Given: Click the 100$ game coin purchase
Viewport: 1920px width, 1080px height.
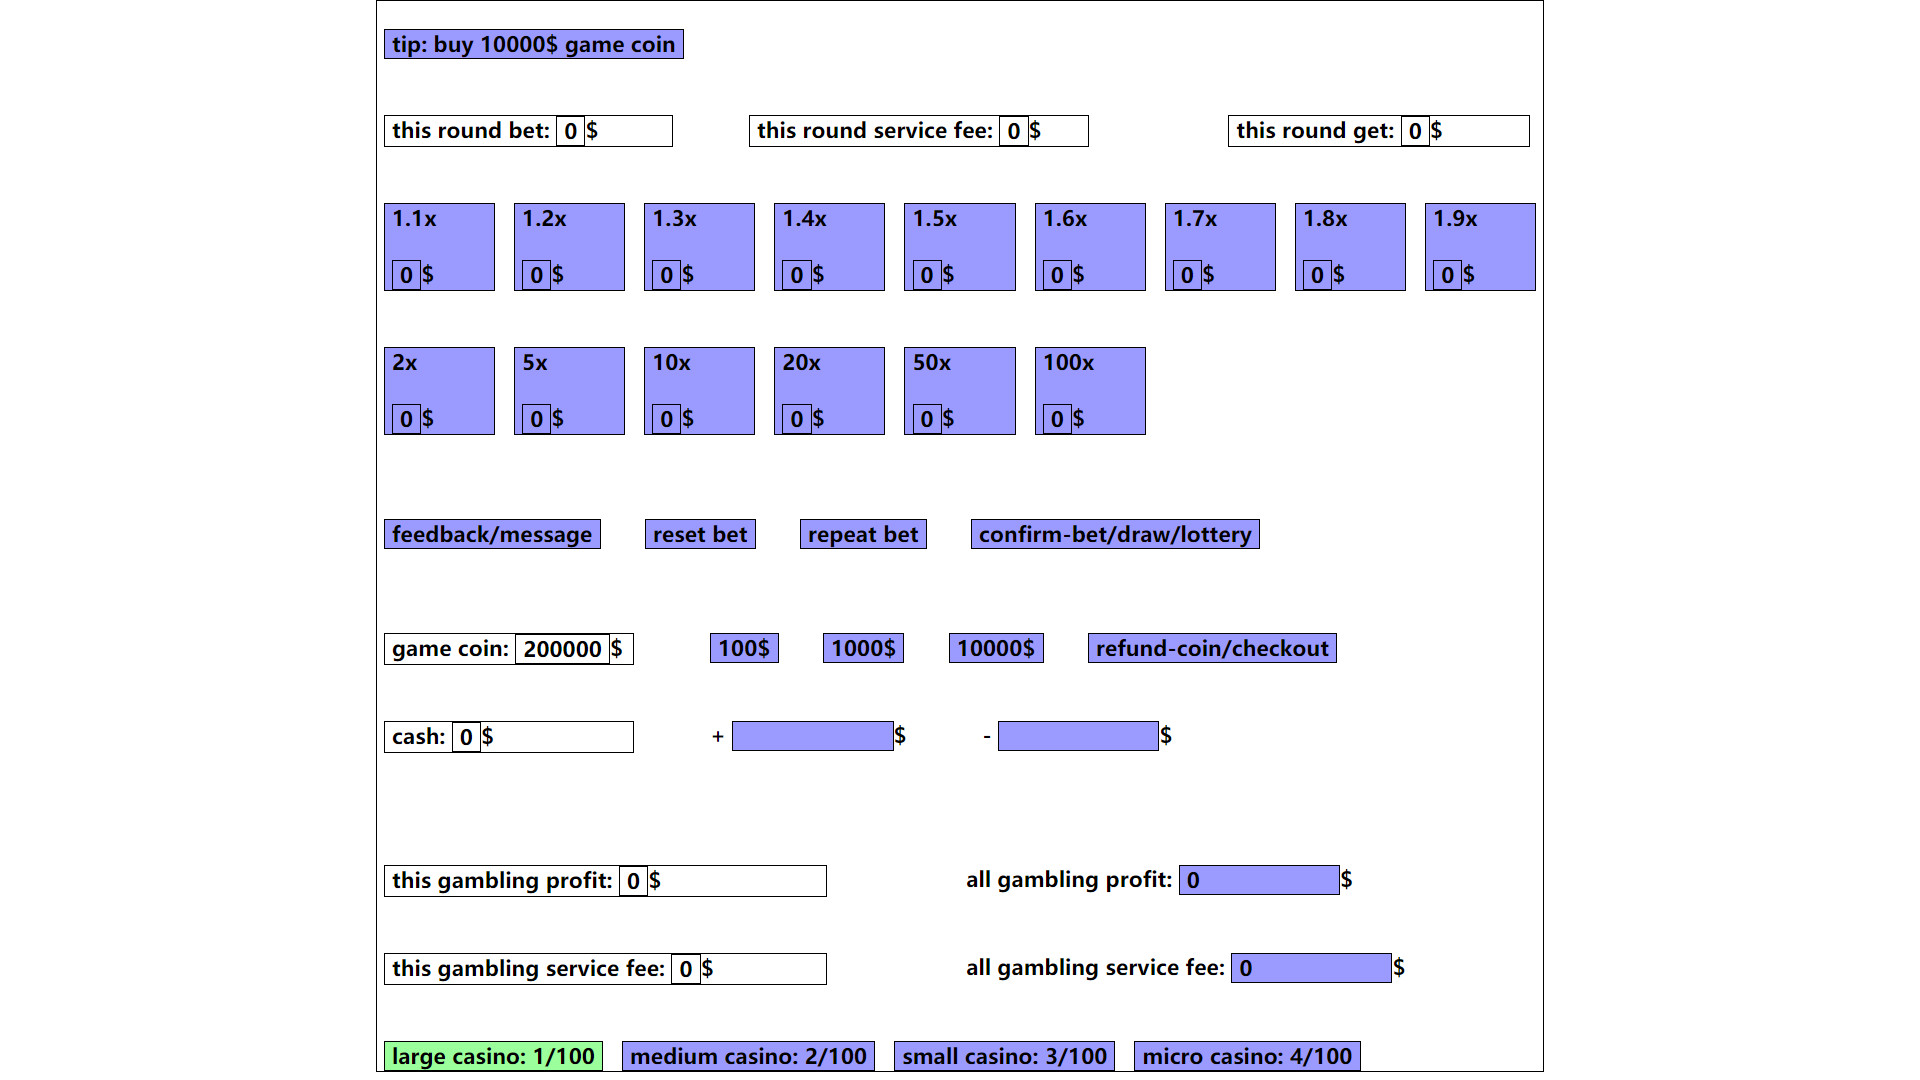Looking at the screenshot, I should (x=741, y=647).
